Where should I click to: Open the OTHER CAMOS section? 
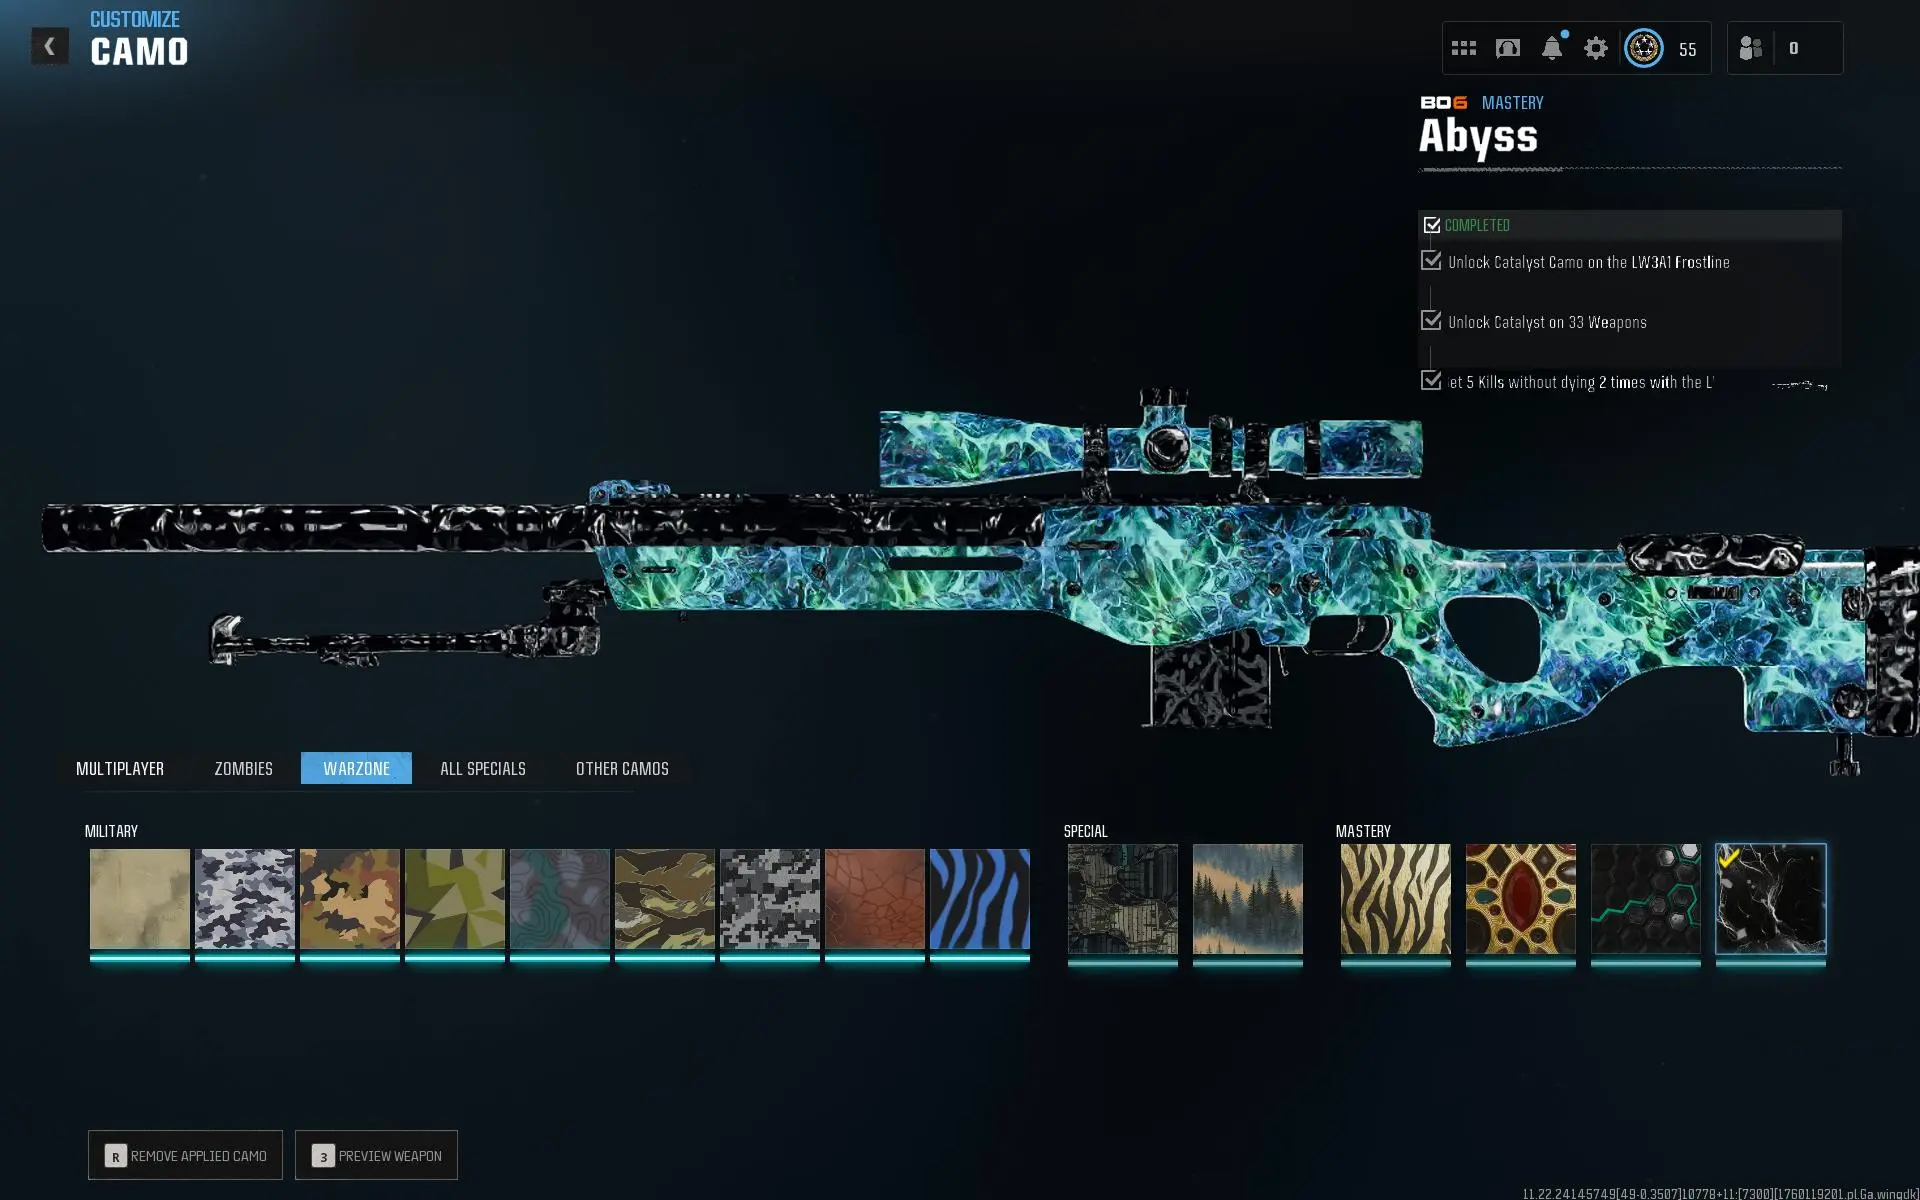coord(621,768)
